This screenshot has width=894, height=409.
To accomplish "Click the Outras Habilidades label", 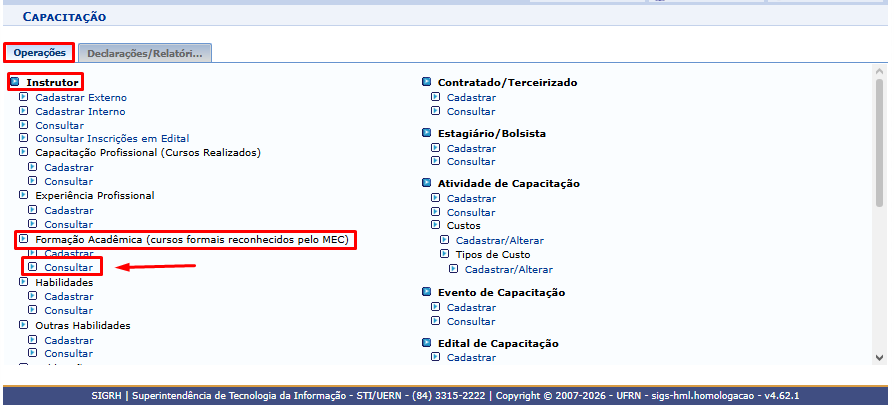I will pyautogui.click(x=83, y=326).
